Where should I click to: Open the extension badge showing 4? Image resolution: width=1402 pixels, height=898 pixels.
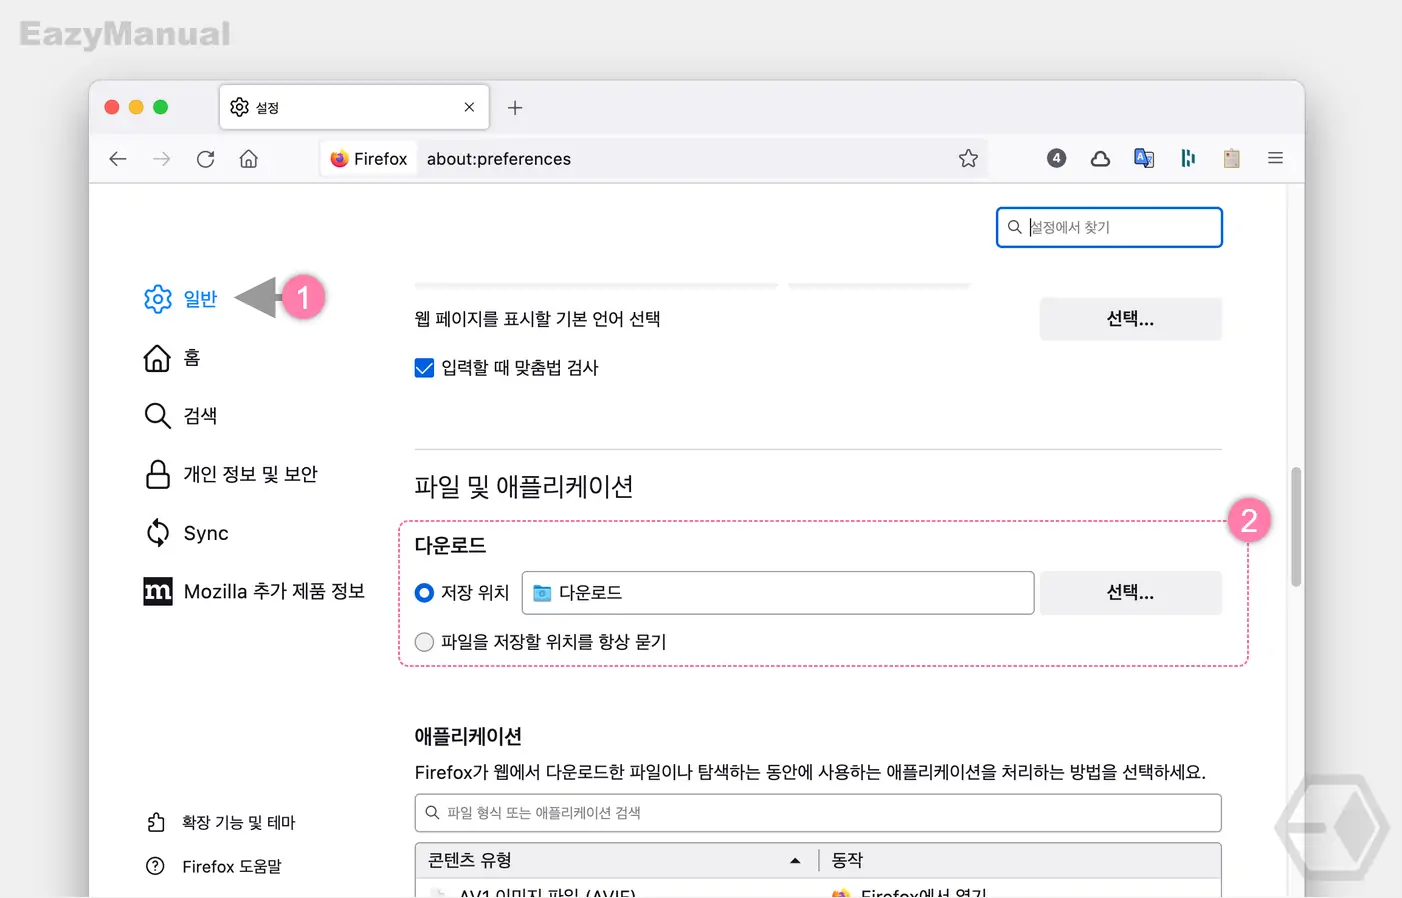(x=1056, y=158)
